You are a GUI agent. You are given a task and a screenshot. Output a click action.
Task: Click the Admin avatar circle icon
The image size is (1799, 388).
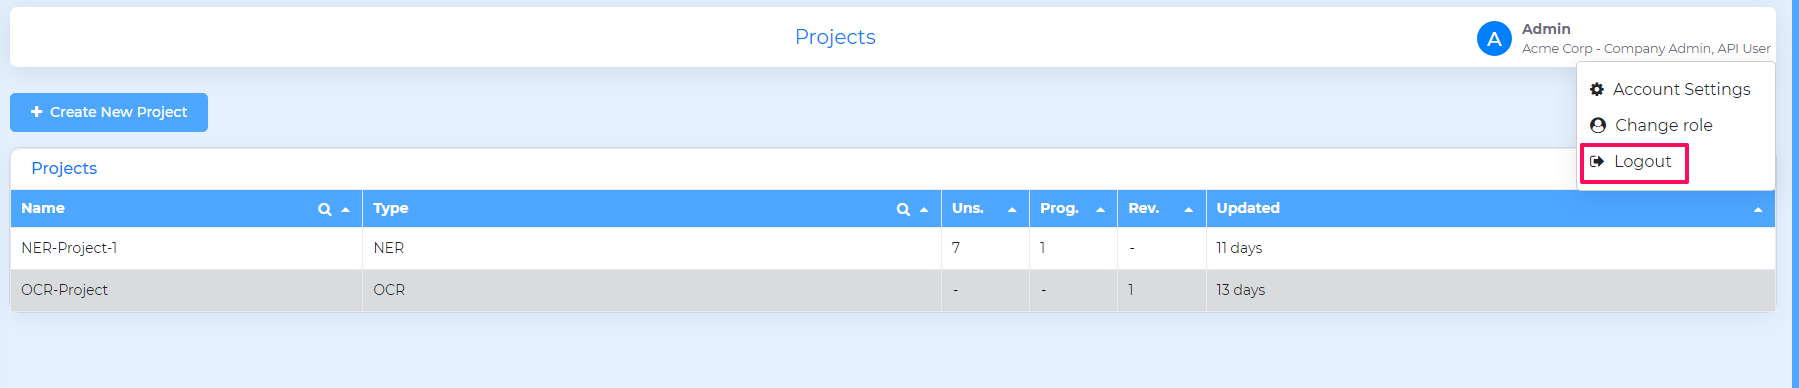1494,39
